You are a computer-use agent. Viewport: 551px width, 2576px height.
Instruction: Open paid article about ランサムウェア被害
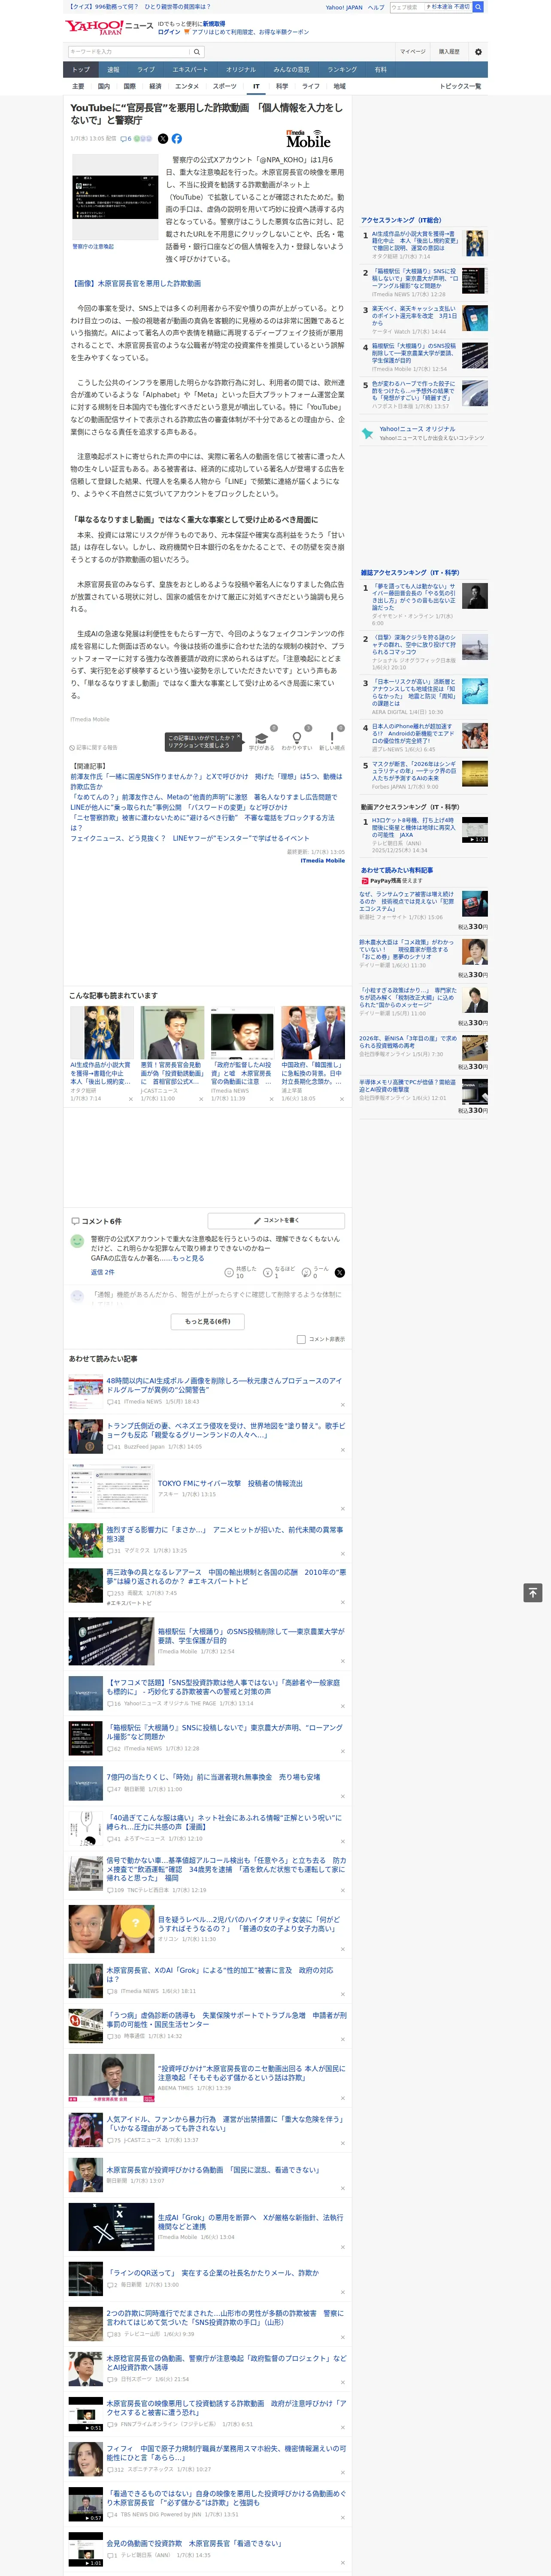406,901
